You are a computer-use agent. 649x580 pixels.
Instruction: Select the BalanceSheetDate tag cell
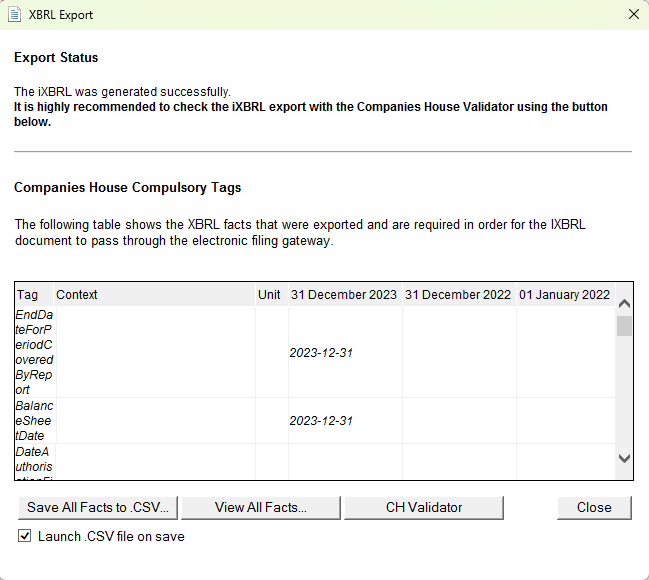coord(34,421)
